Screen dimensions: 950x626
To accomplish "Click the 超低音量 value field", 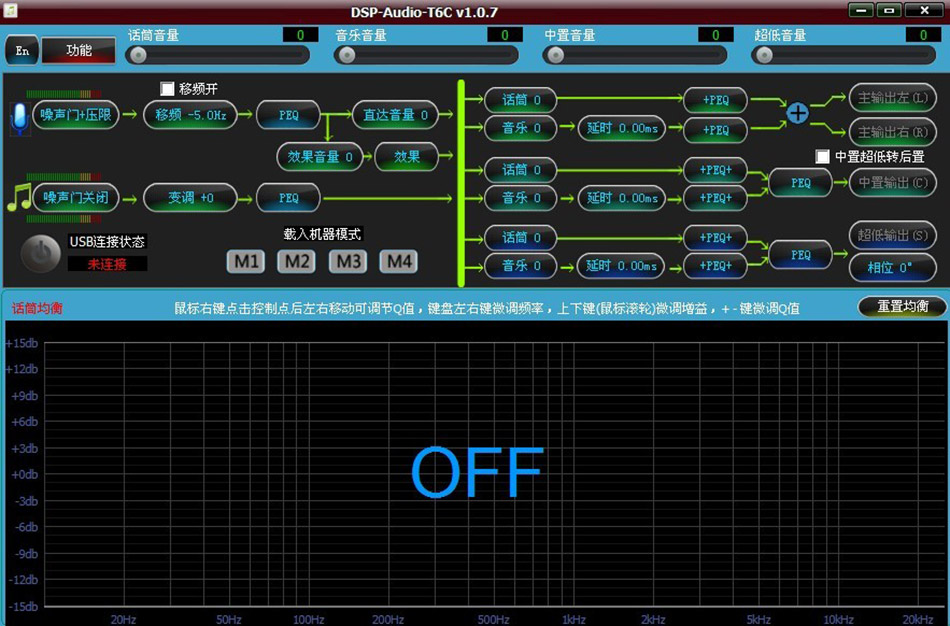I will pyautogui.click(x=922, y=33).
